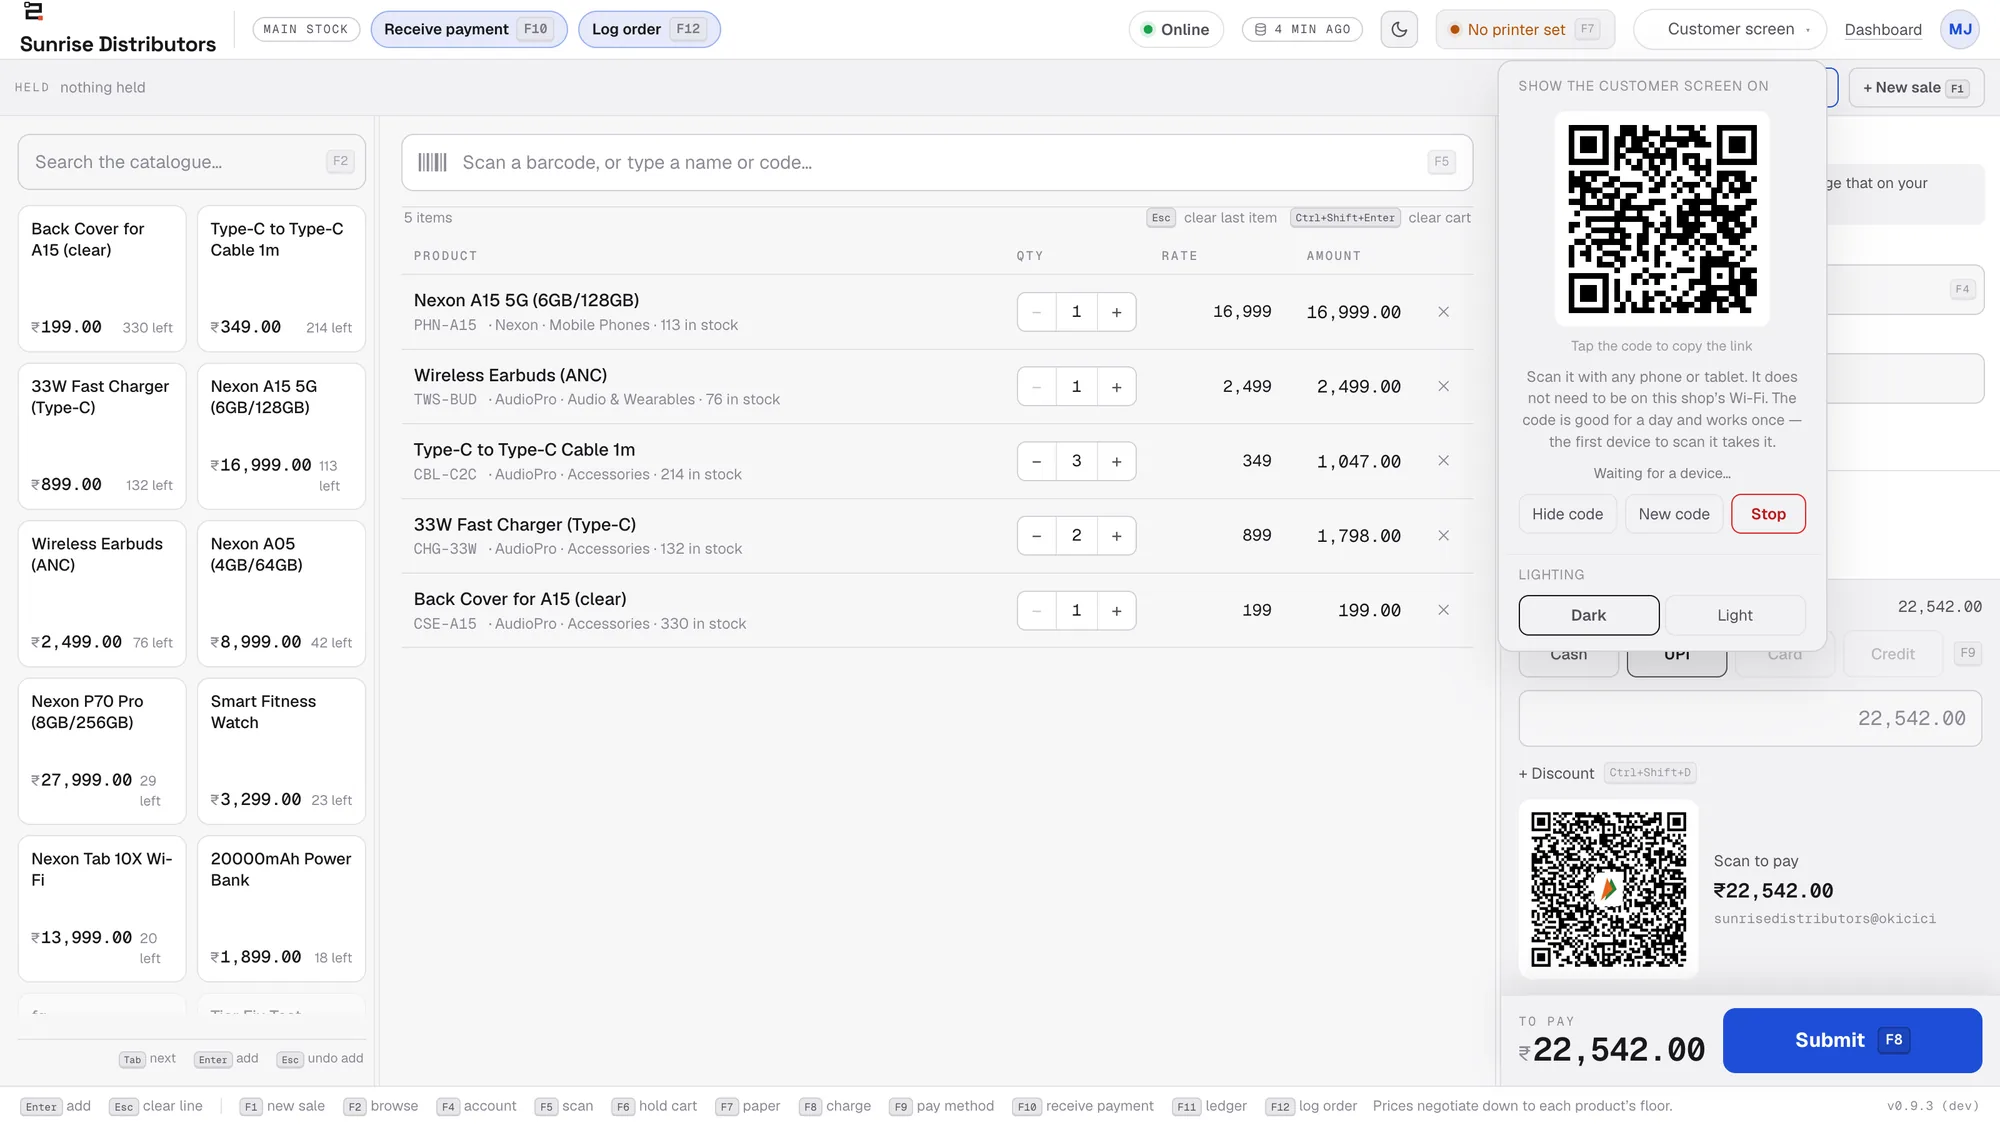Image resolution: width=2000 pixels, height=1125 pixels.
Task: Increase Back Cover for A15 quantity
Action: pos(1116,611)
